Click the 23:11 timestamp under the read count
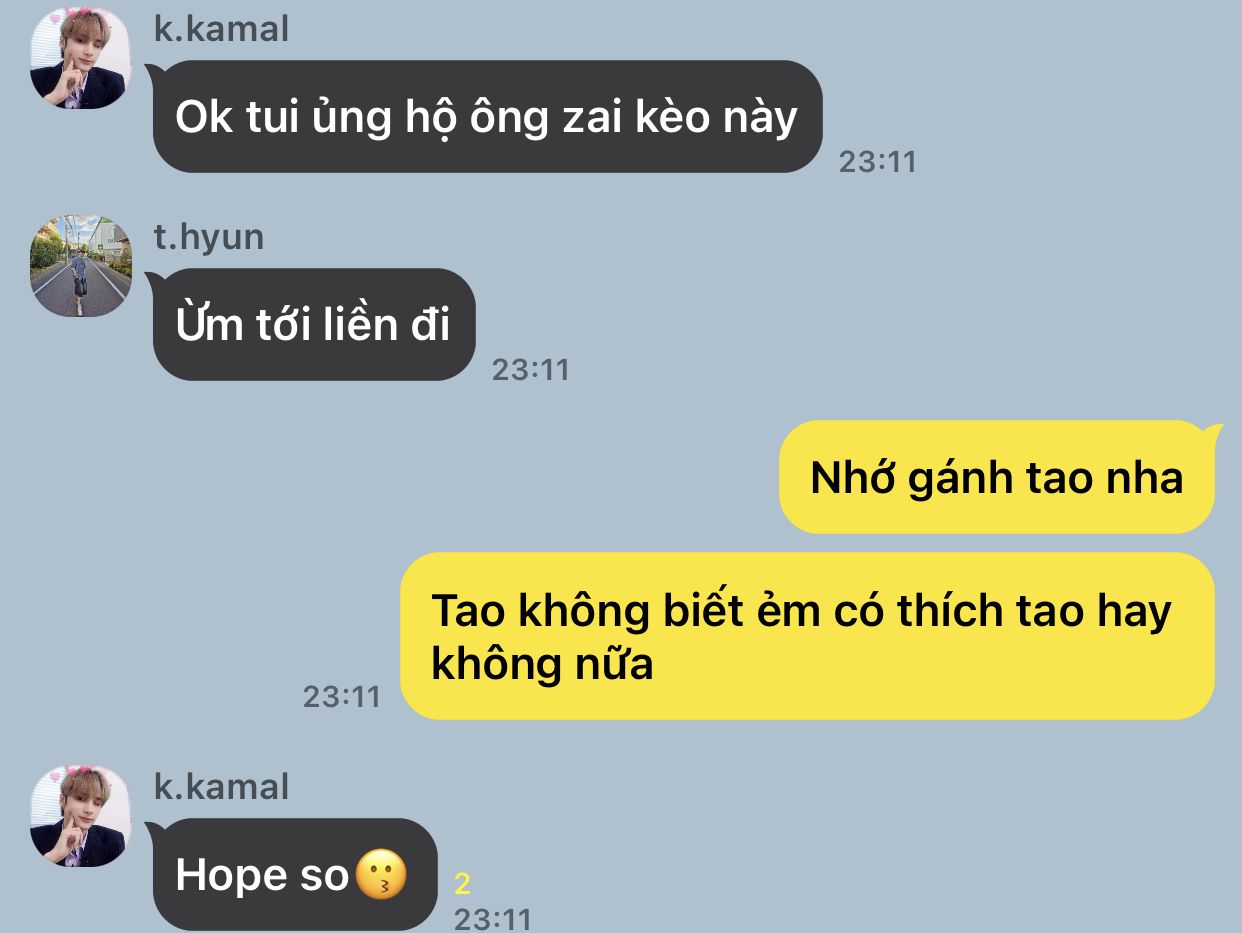This screenshot has width=1242, height=933. pos(492,919)
